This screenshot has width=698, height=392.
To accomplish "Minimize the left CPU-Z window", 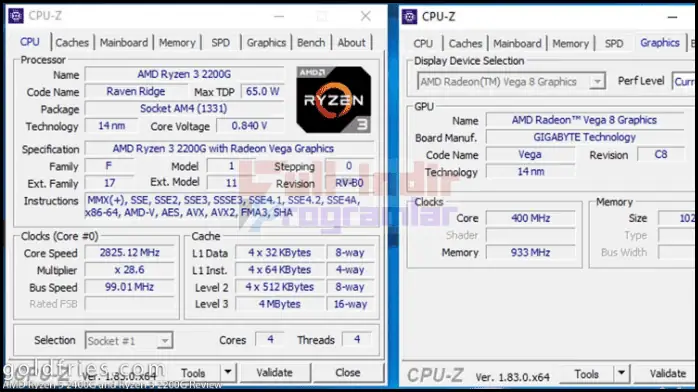I will tap(279, 16).
